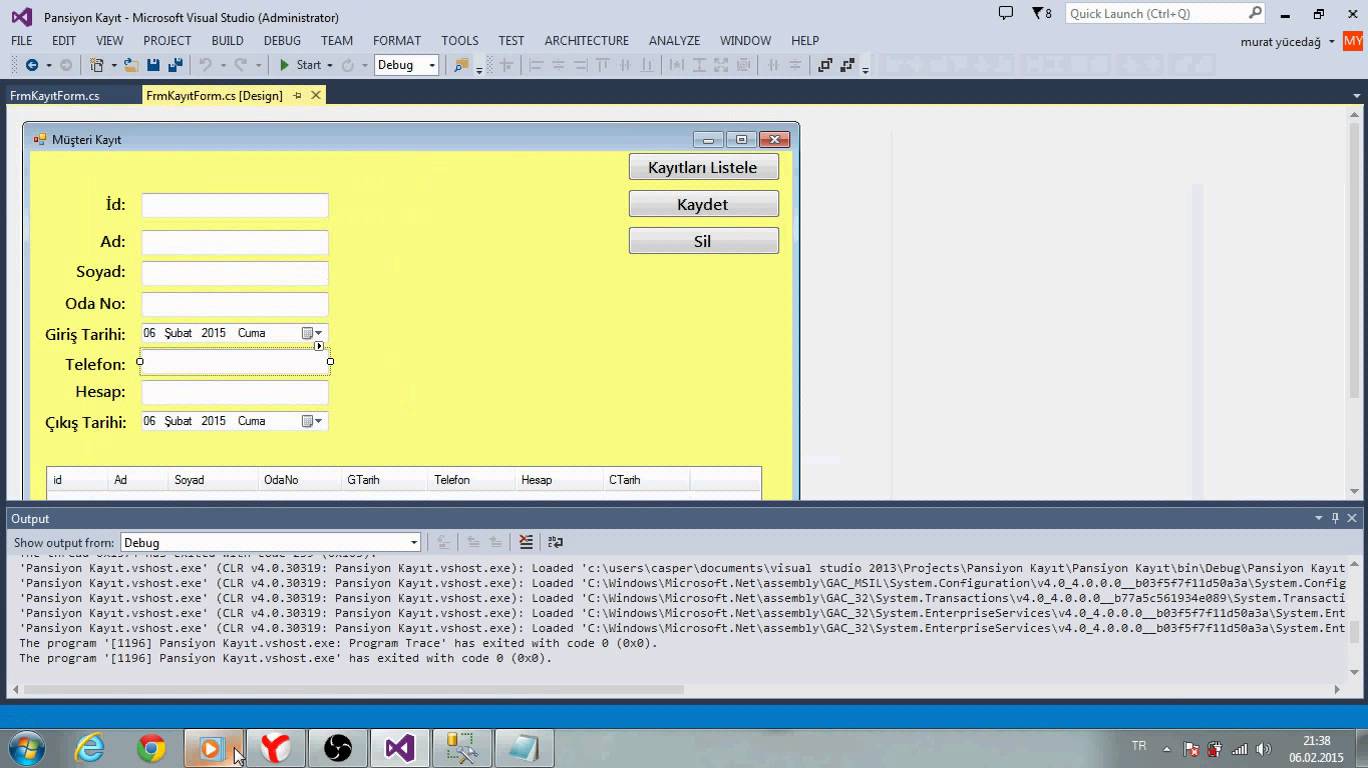
Task: Open the Output window position menu arrow
Action: coord(1319,518)
